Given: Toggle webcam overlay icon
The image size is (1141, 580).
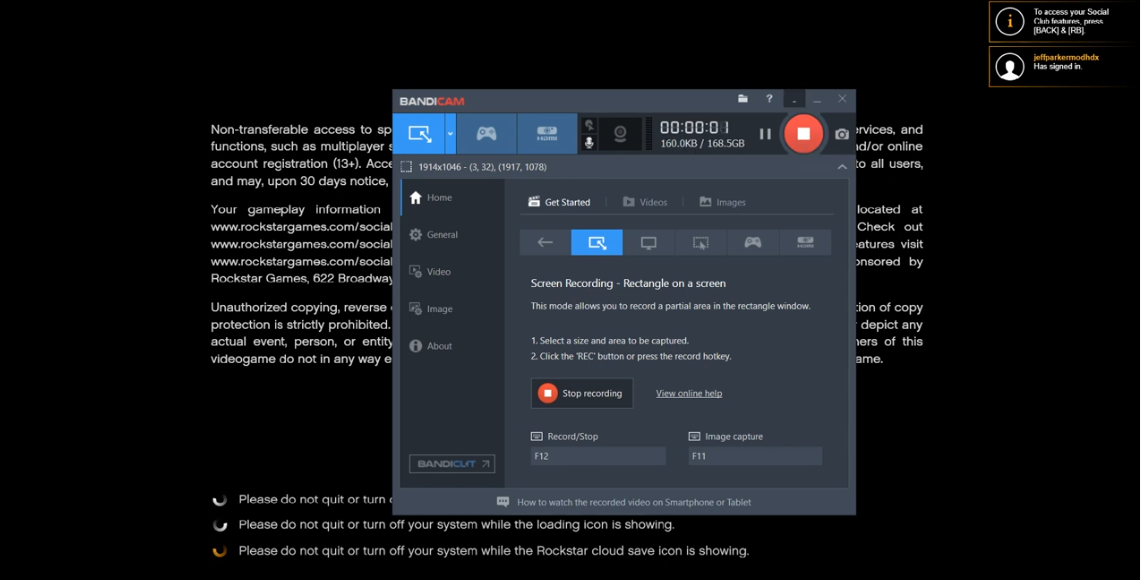Looking at the screenshot, I should 620,133.
